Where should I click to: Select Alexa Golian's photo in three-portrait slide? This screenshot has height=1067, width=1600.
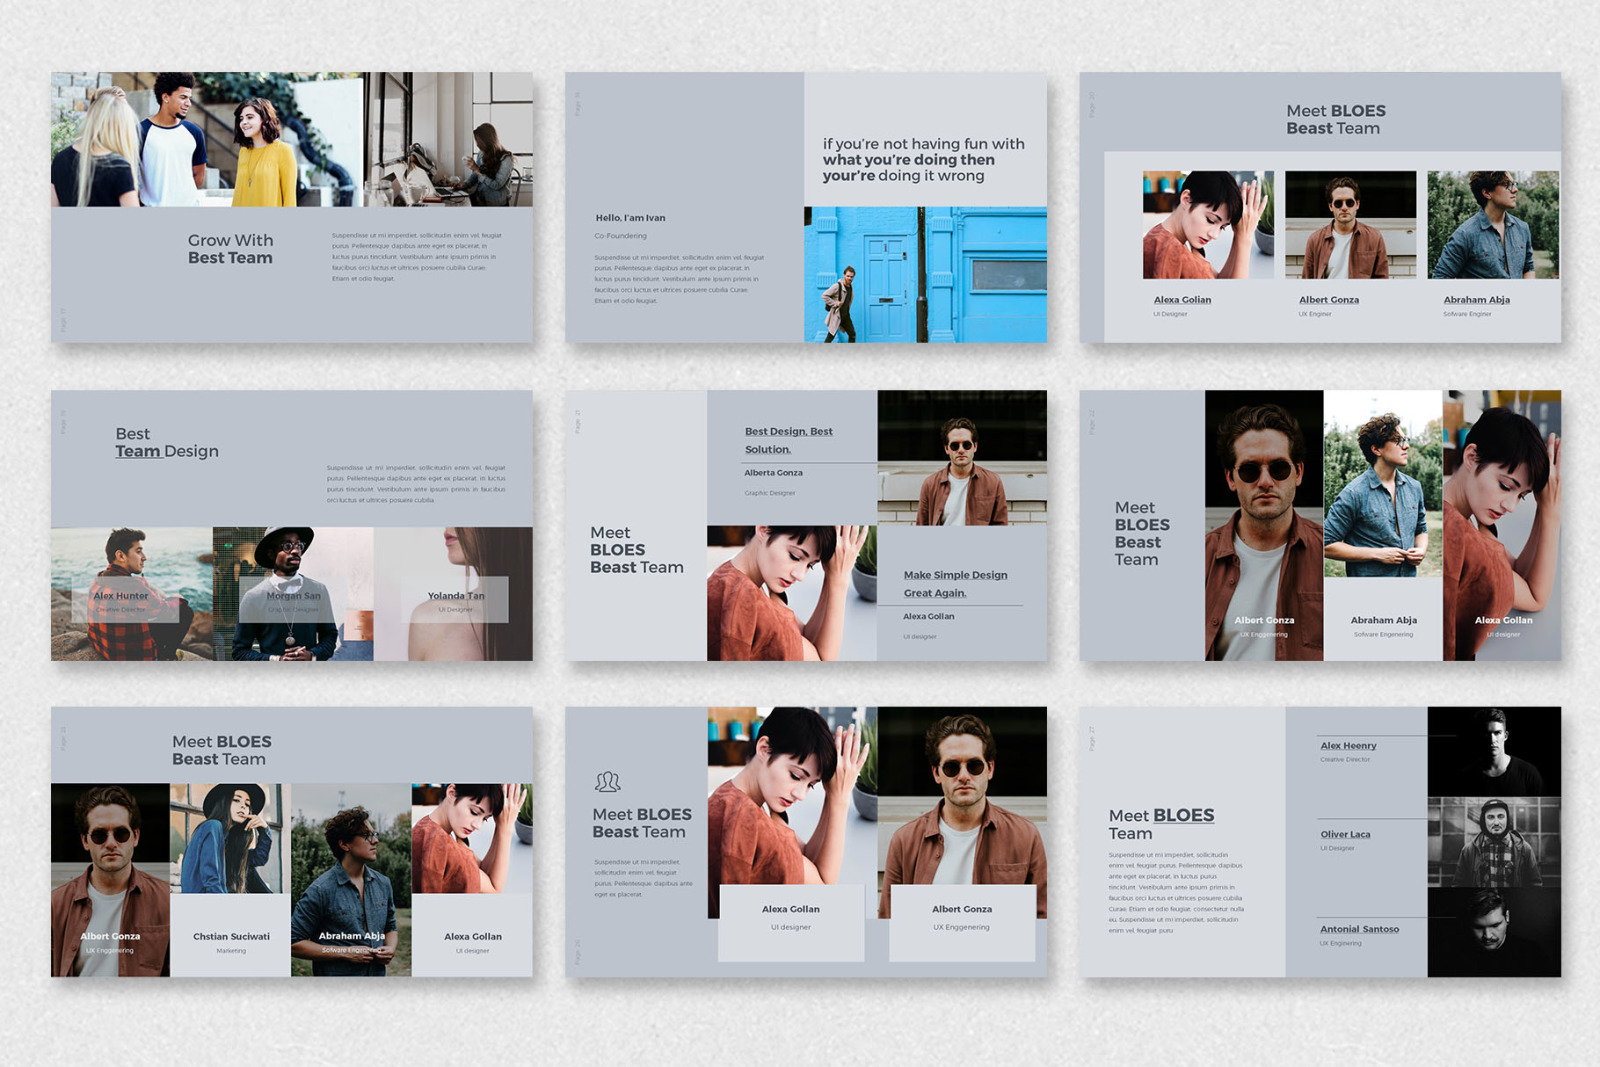1208,225
